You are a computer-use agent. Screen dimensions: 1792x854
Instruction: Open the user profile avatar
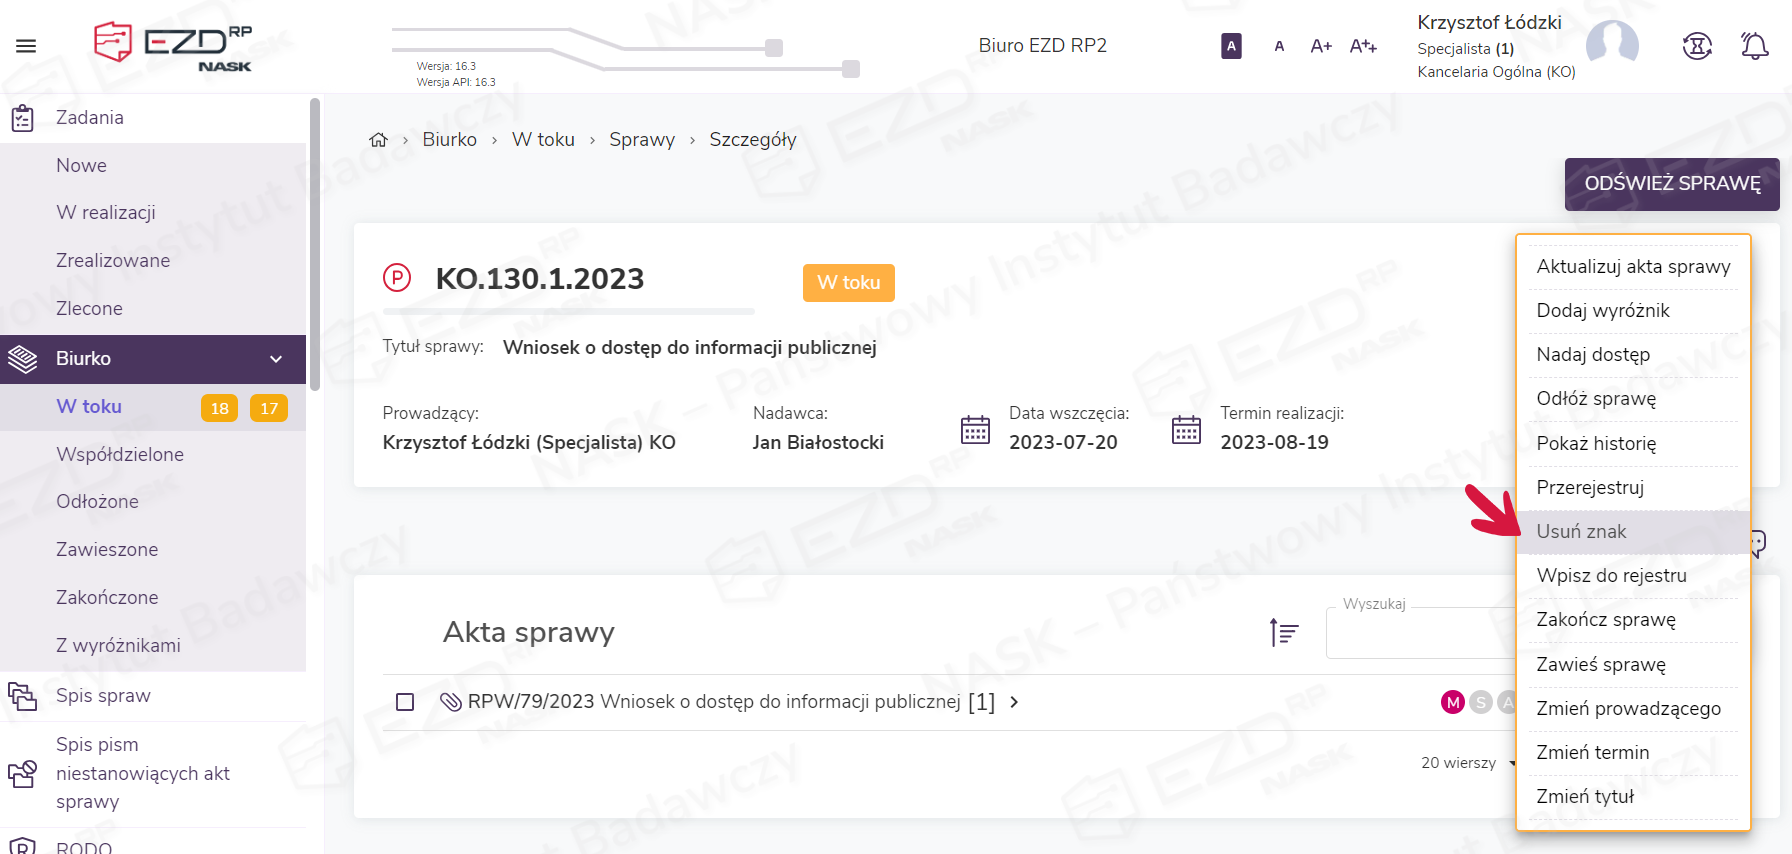[1612, 46]
